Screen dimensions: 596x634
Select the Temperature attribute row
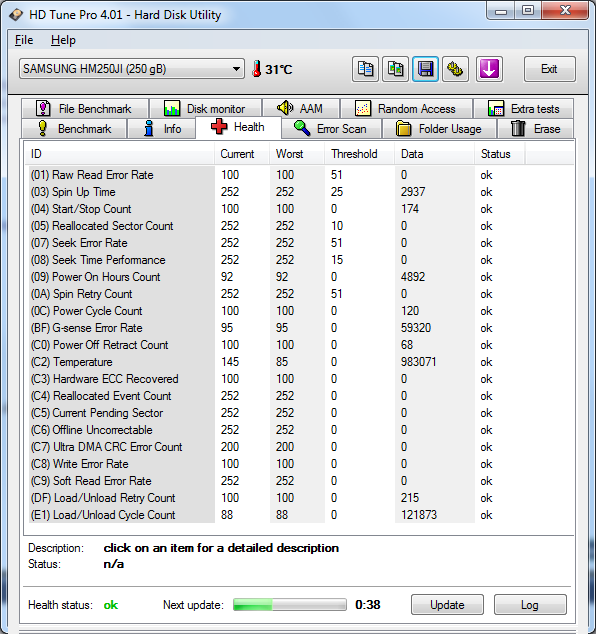click(x=298, y=361)
